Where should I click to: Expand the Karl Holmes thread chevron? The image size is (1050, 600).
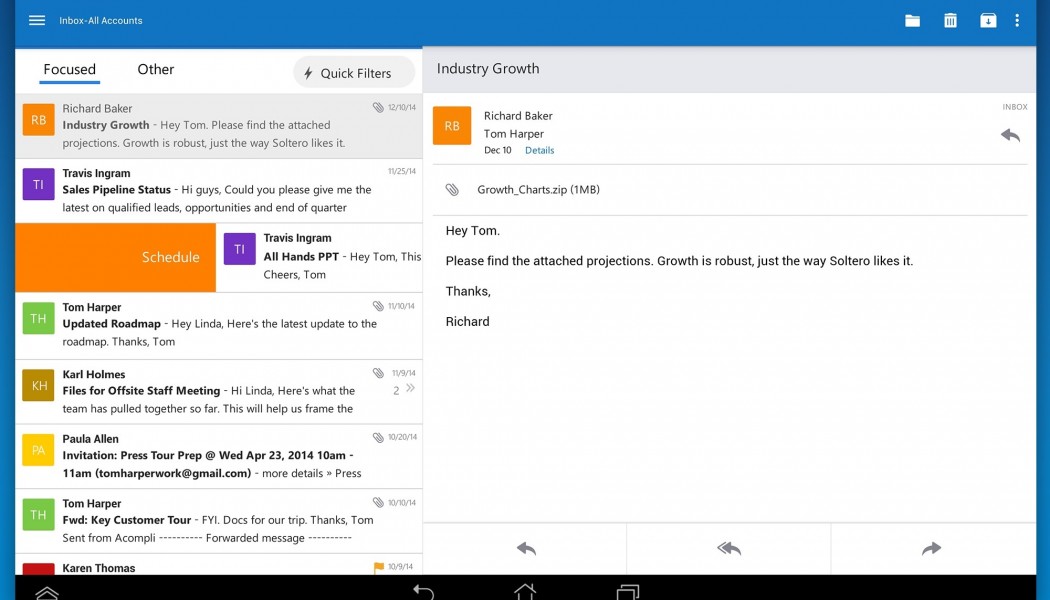pos(409,389)
